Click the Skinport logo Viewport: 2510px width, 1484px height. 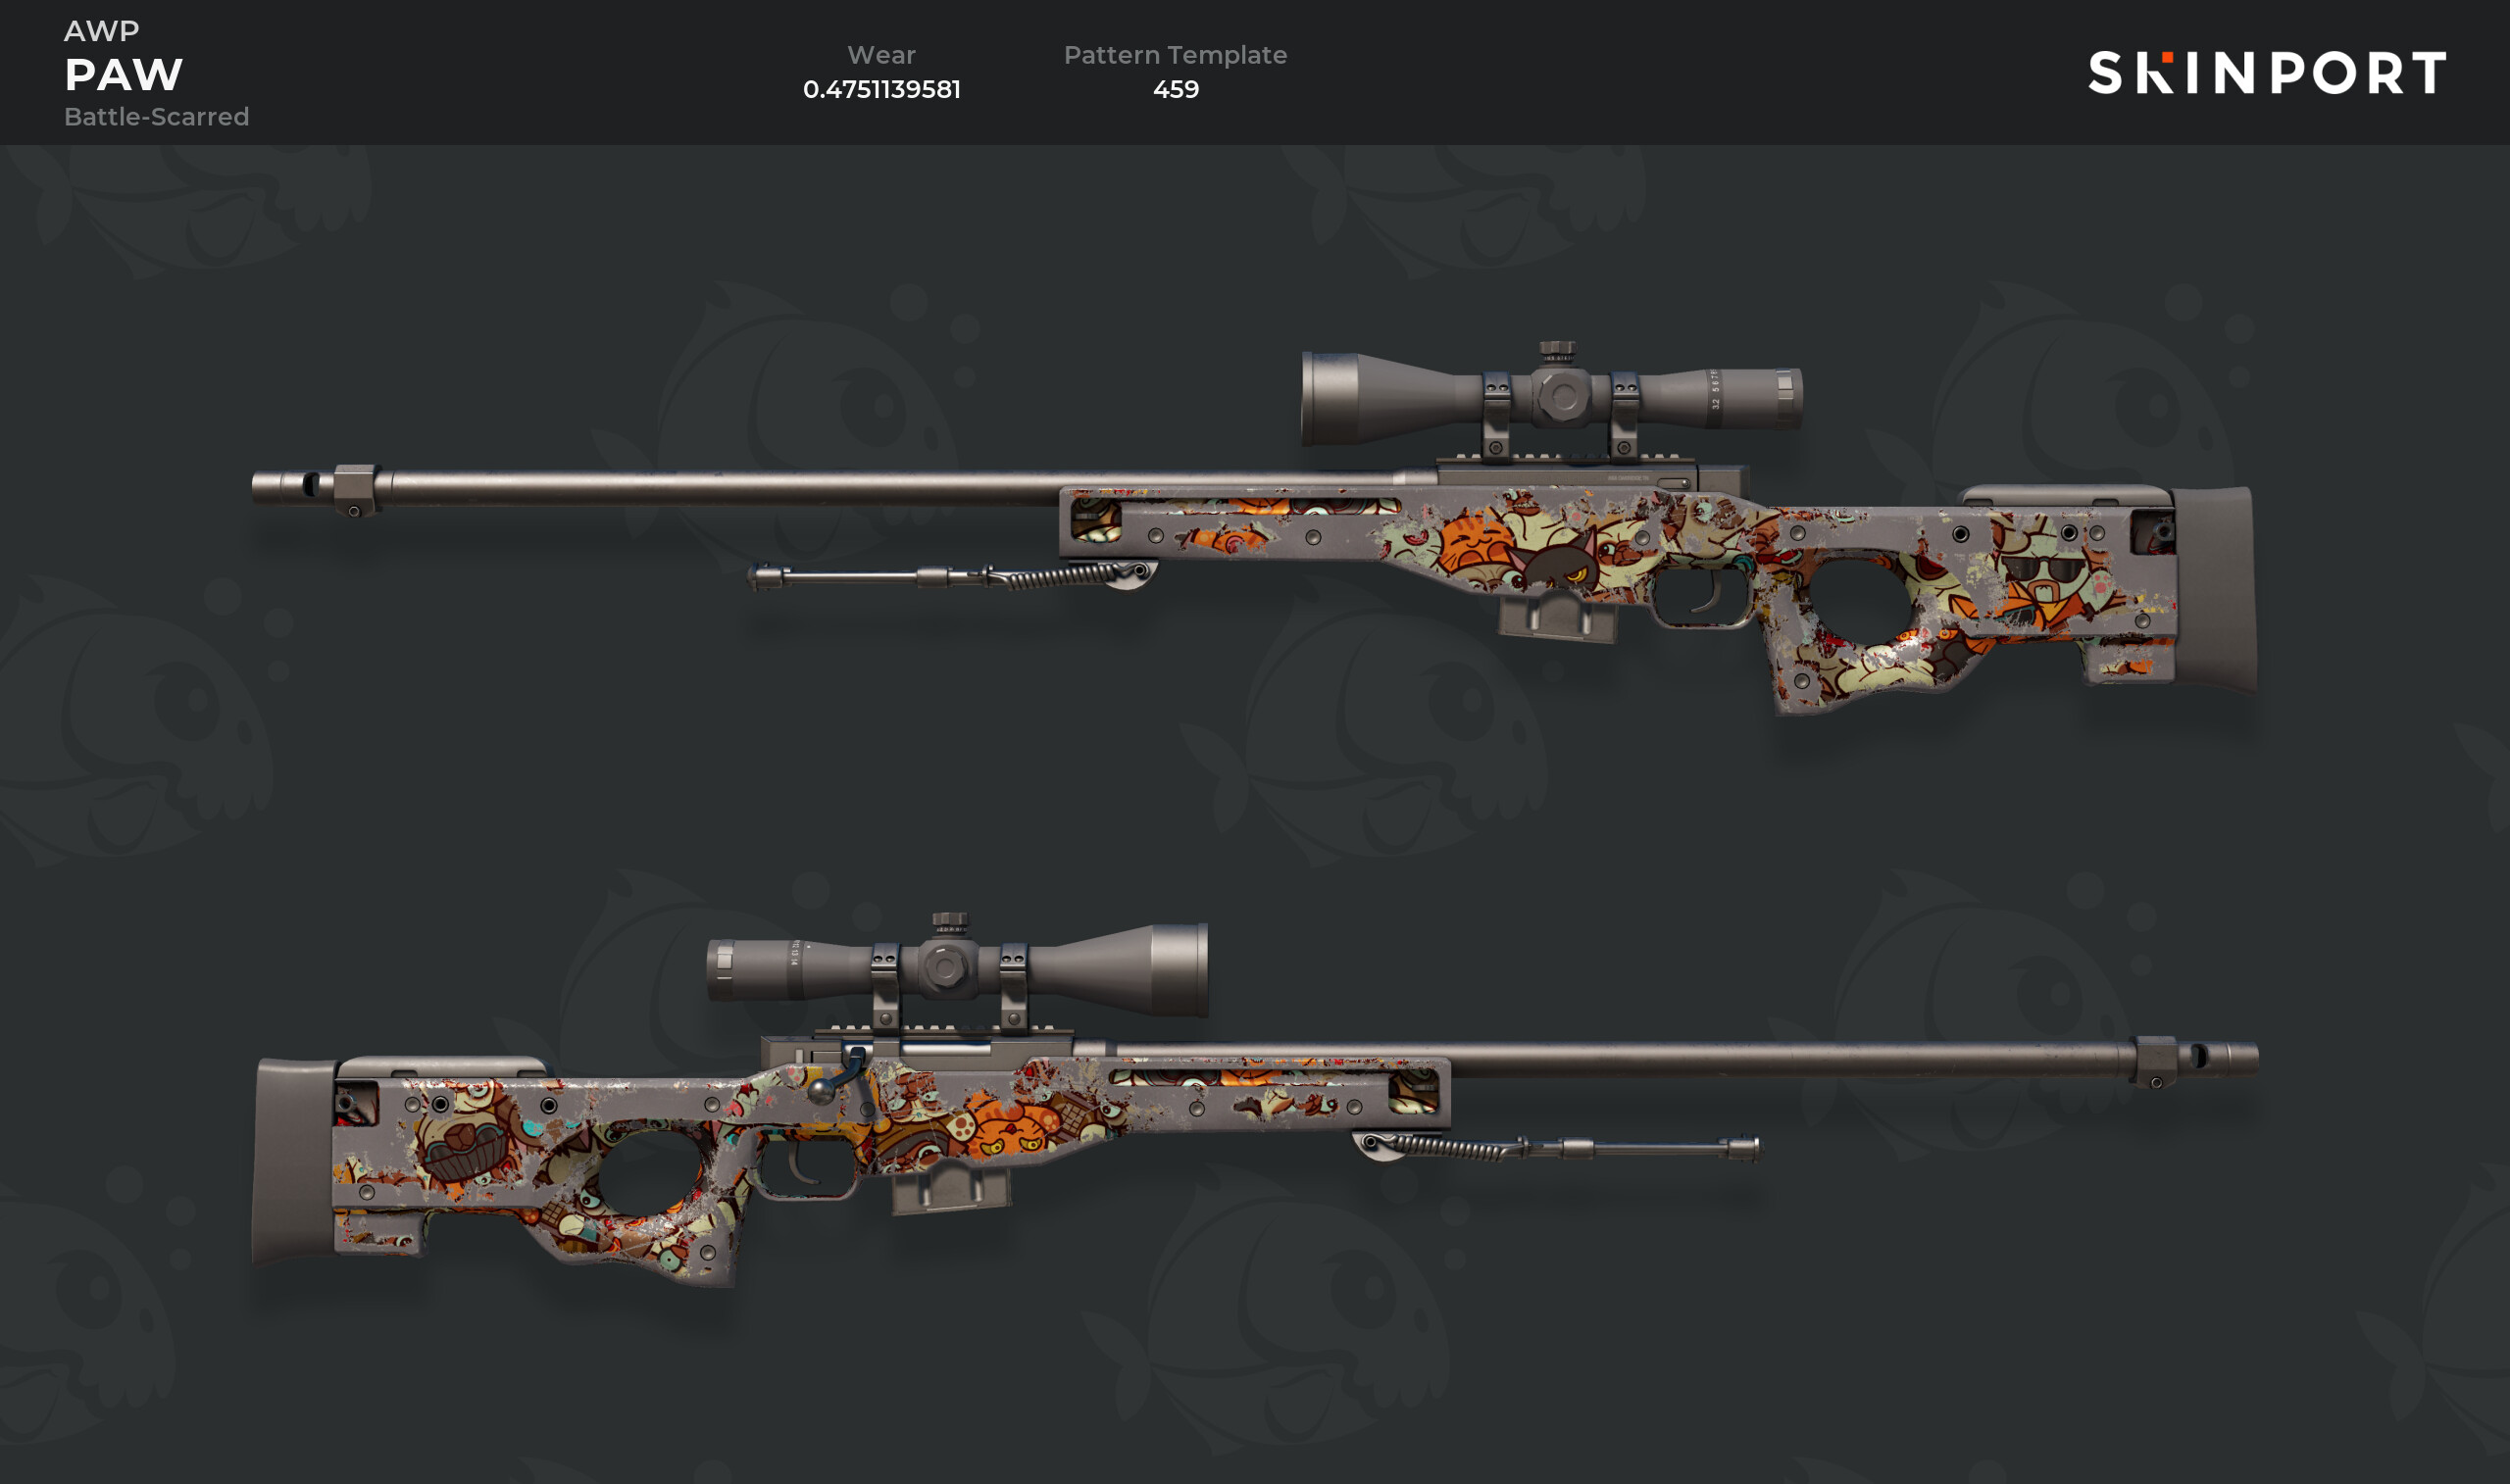[2267, 73]
